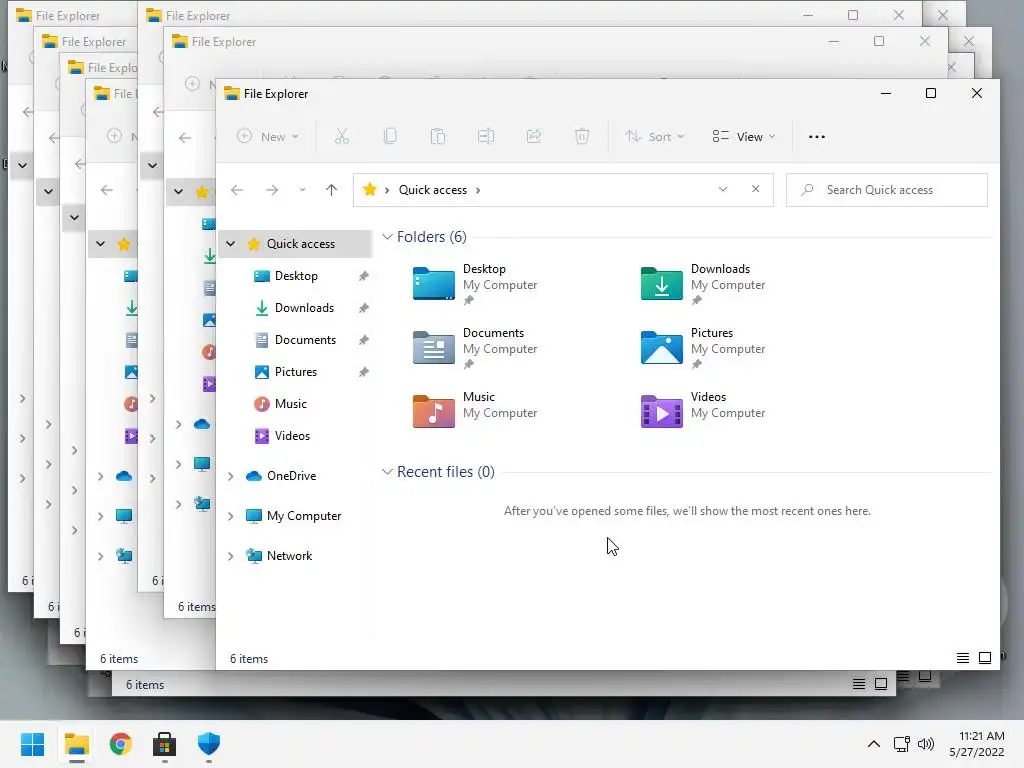Click the Up one level arrow
Viewport: 1024px width, 768px height.
(332, 190)
